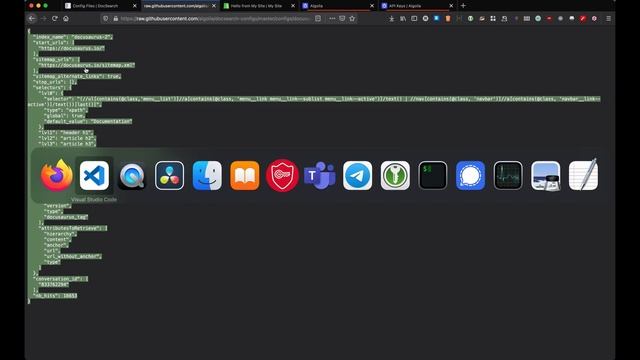The image size is (640, 360).
Task: Select DaVinci Resolve in app switcher
Action: coord(169,176)
